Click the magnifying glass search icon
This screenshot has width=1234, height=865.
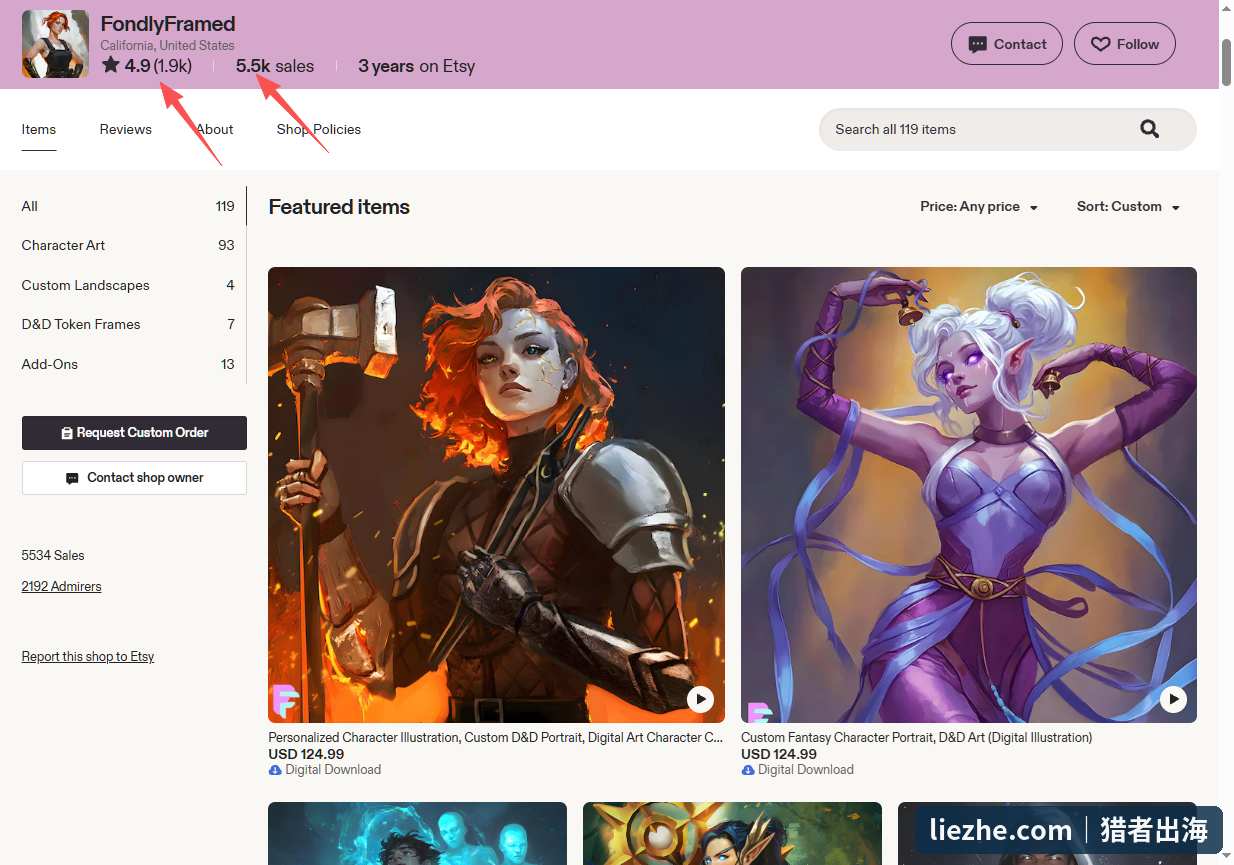tap(1150, 129)
